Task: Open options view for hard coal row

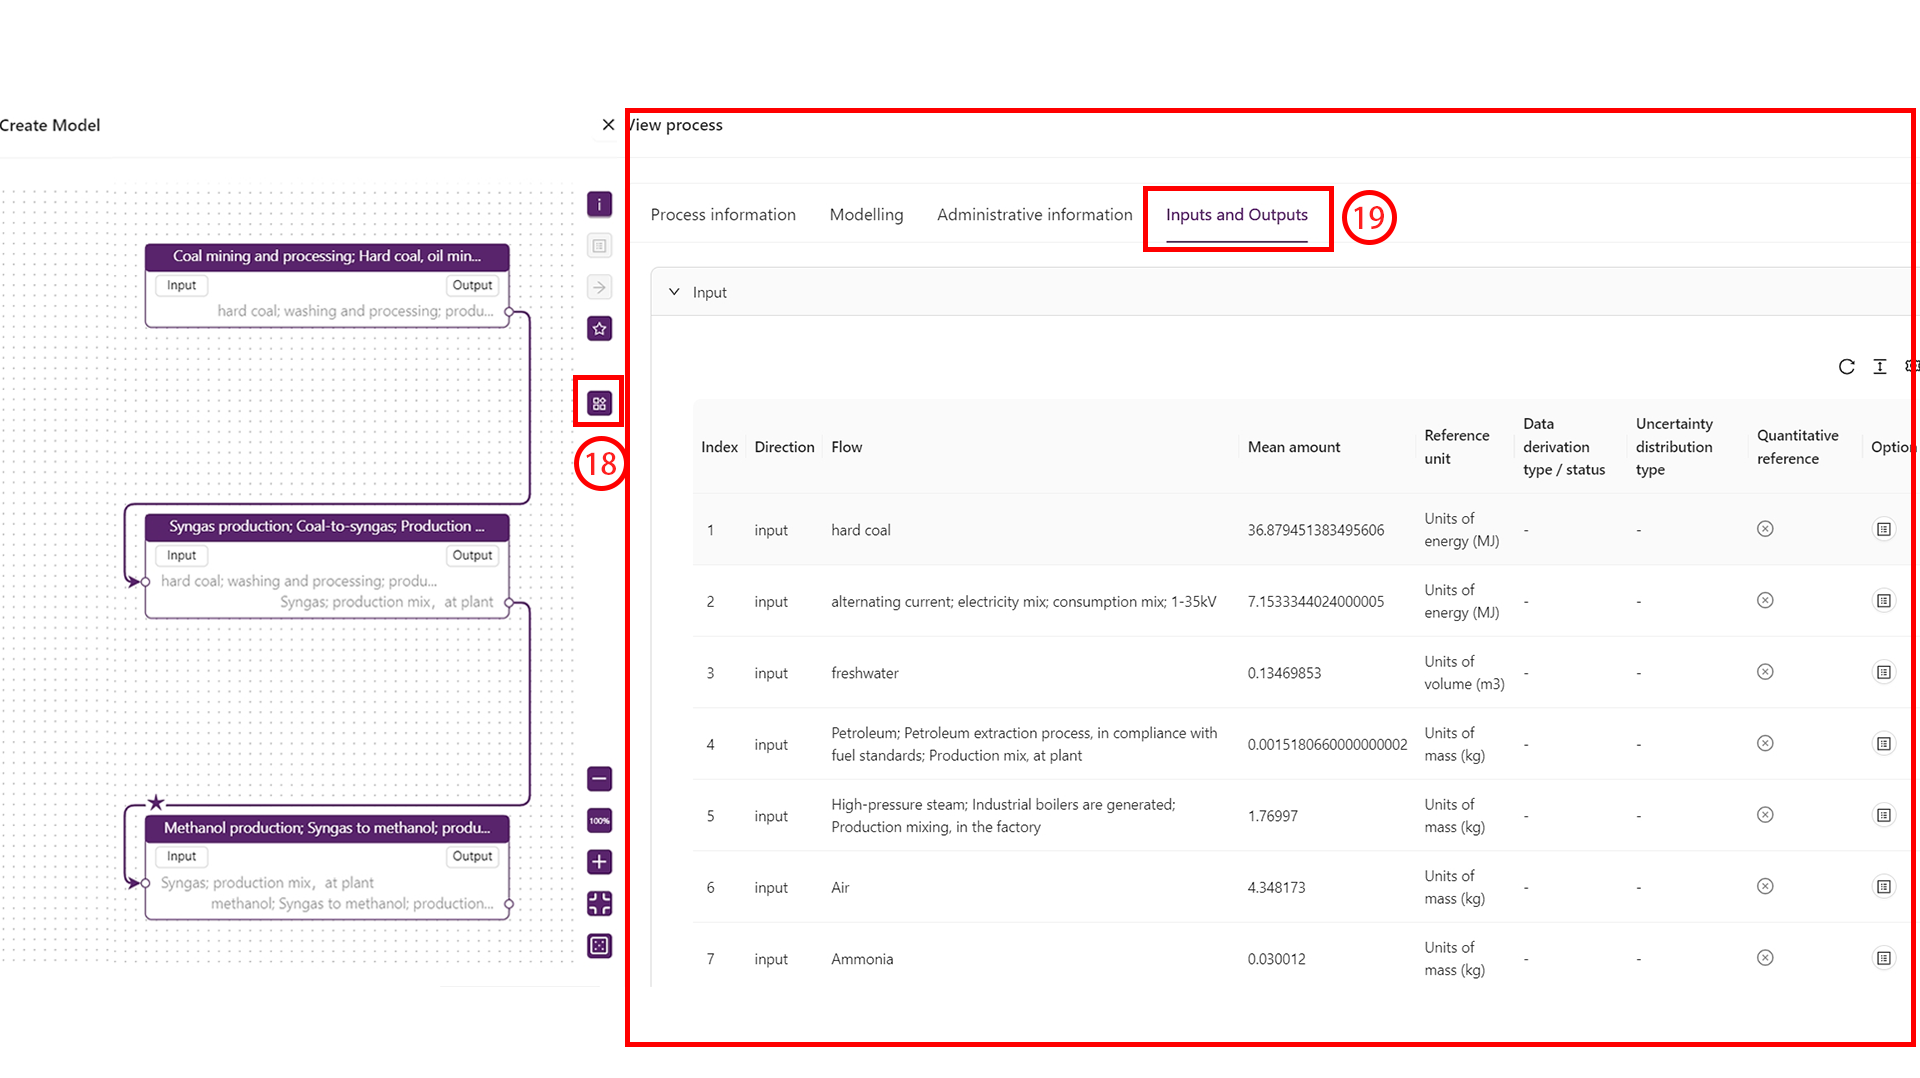Action: [x=1883, y=530]
